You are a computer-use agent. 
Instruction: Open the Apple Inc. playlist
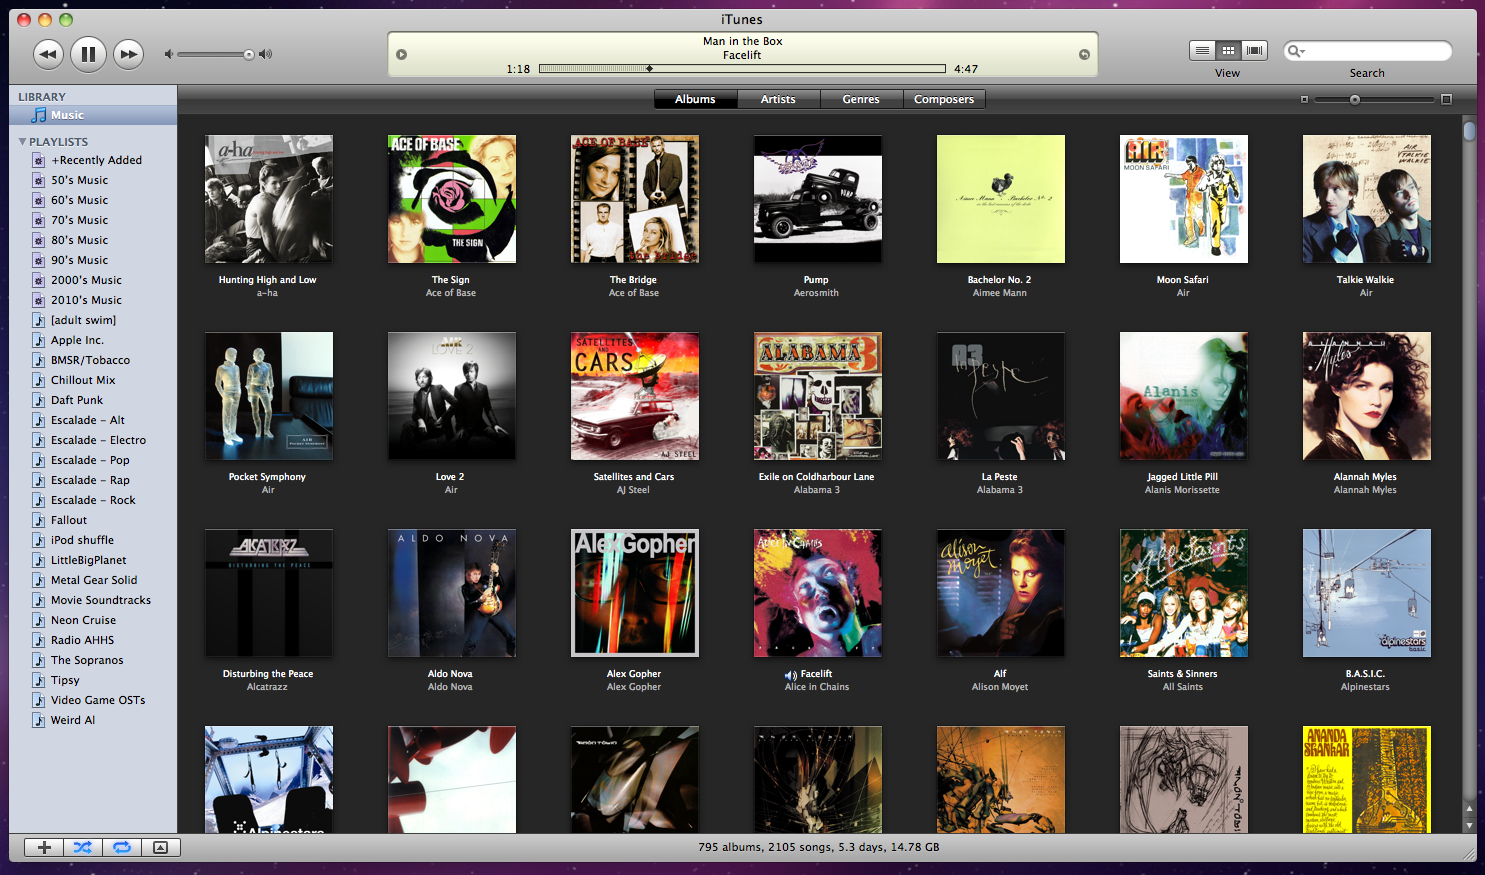pos(93,340)
